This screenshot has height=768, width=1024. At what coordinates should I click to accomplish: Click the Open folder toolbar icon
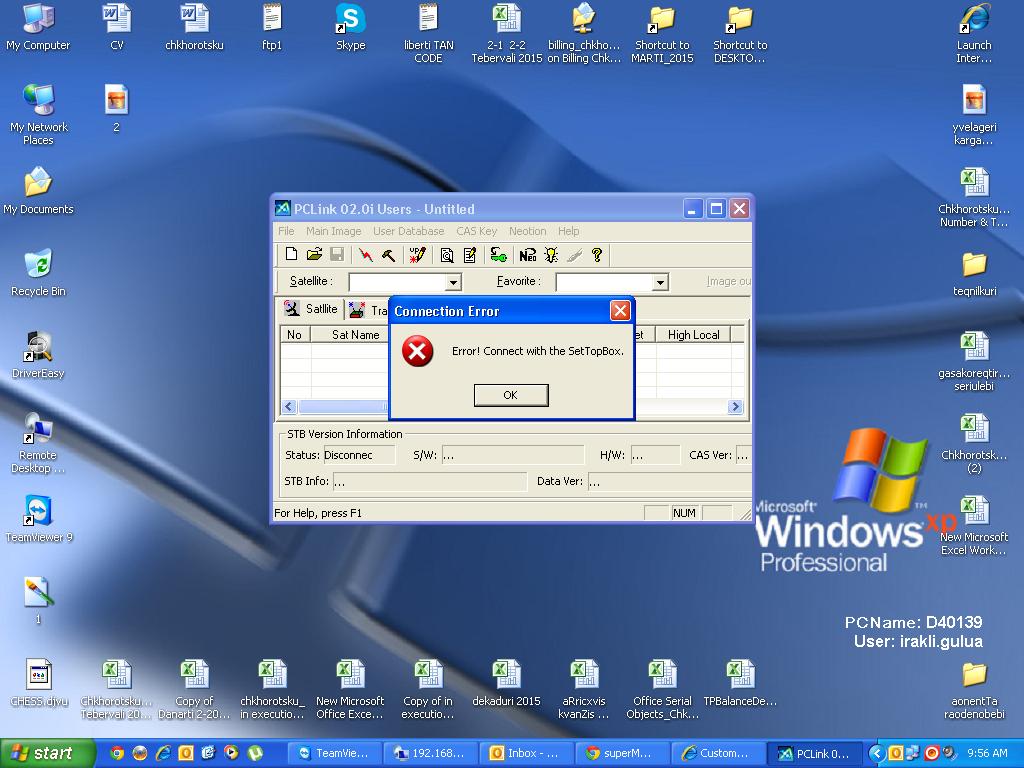tap(314, 255)
